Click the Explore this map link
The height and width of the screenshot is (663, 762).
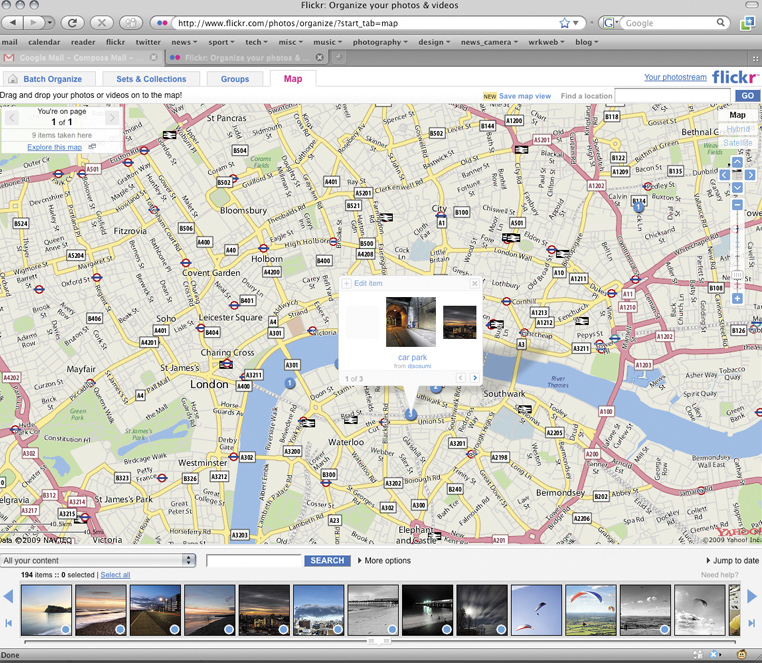click(54, 147)
